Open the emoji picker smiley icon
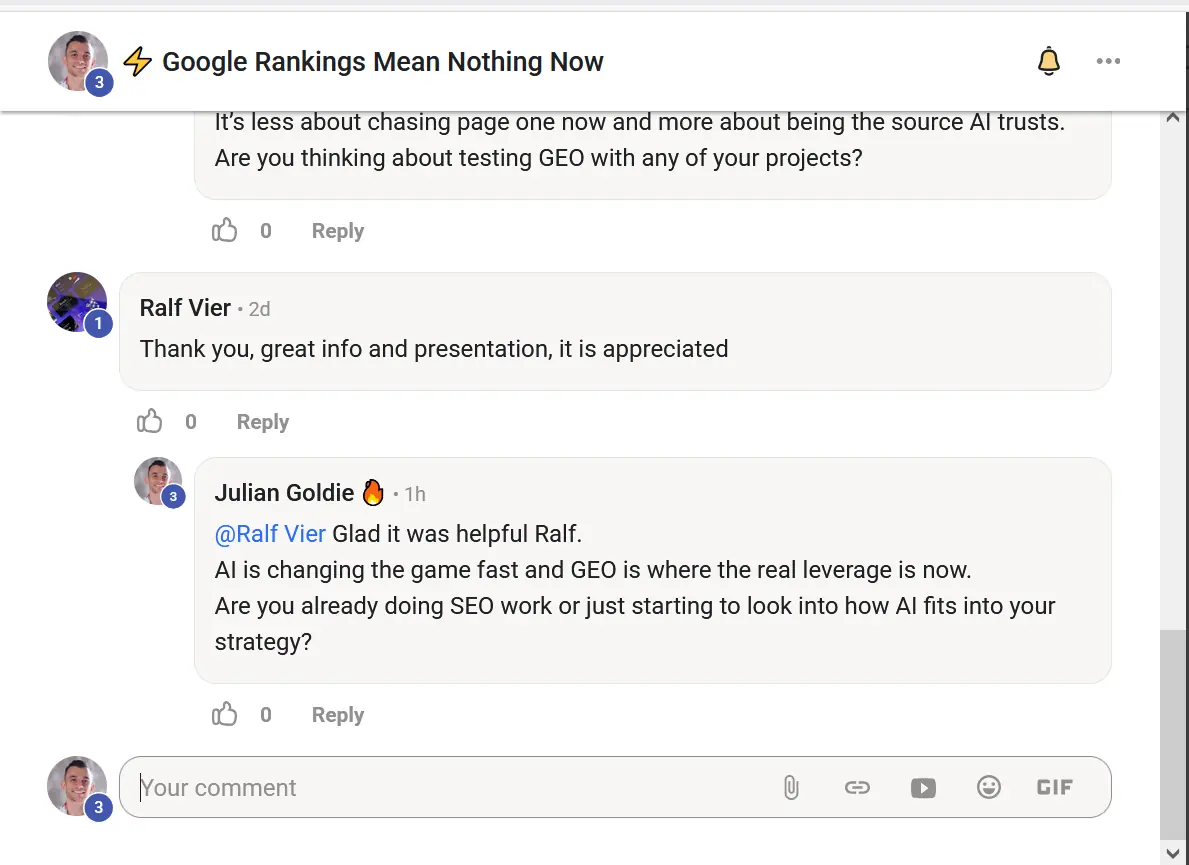1189x865 pixels. (989, 788)
